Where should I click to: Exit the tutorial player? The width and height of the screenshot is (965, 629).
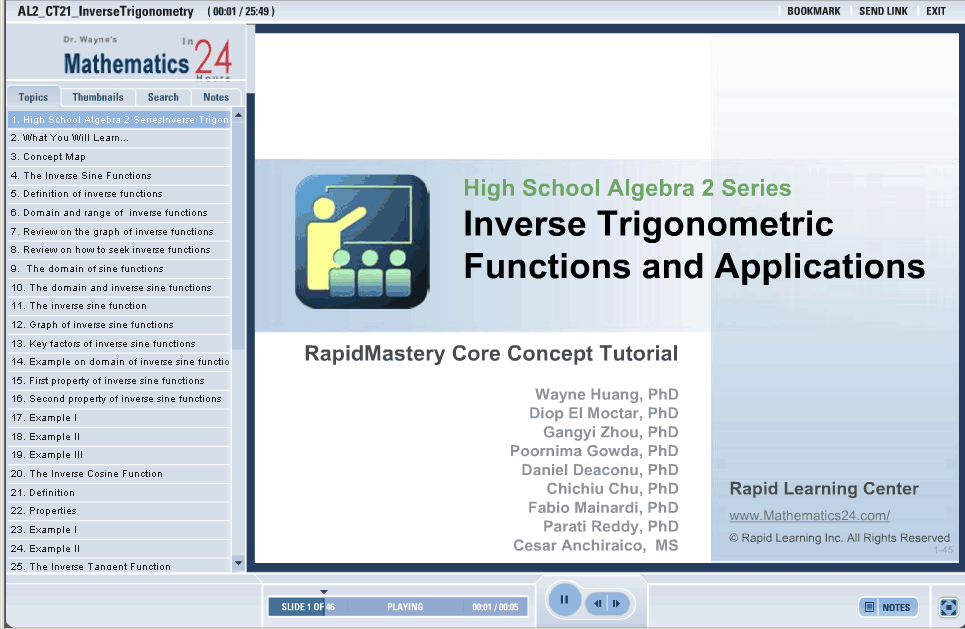[935, 11]
